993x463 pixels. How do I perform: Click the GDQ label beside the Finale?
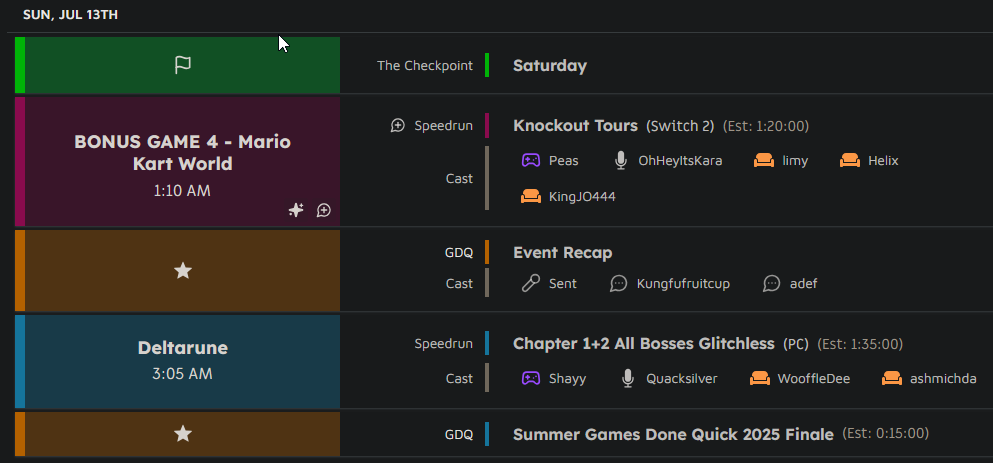tap(459, 434)
